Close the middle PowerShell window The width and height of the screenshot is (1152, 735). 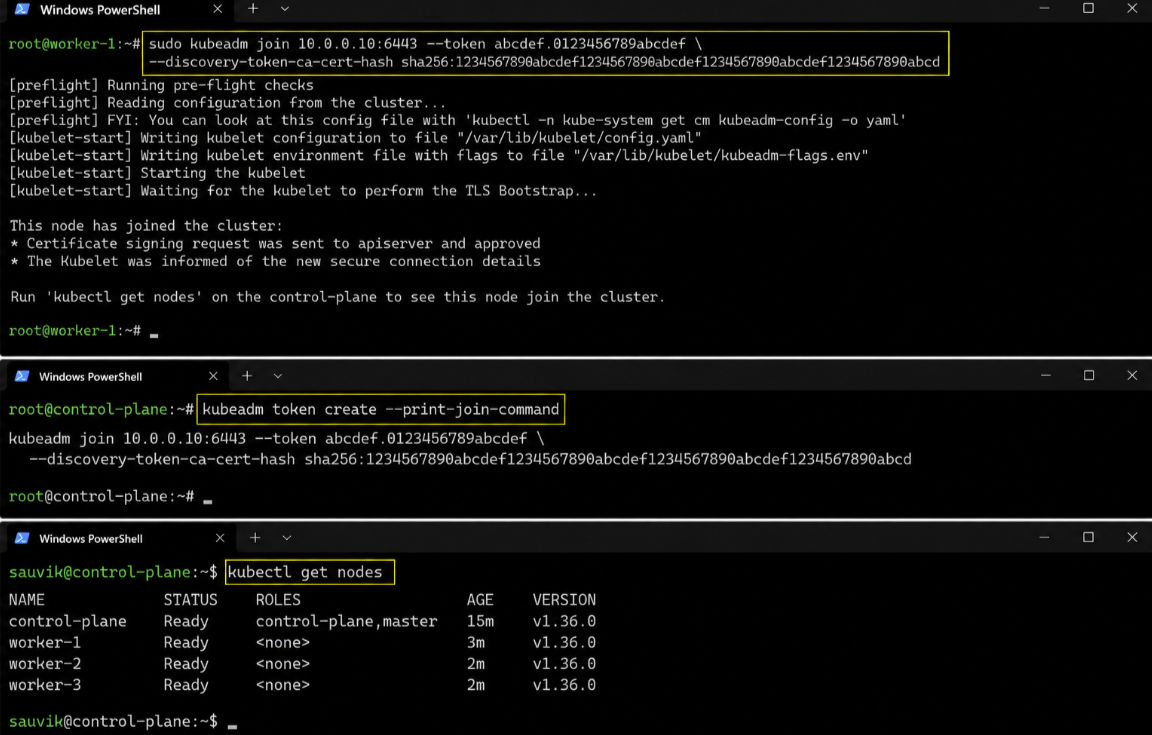[1132, 375]
